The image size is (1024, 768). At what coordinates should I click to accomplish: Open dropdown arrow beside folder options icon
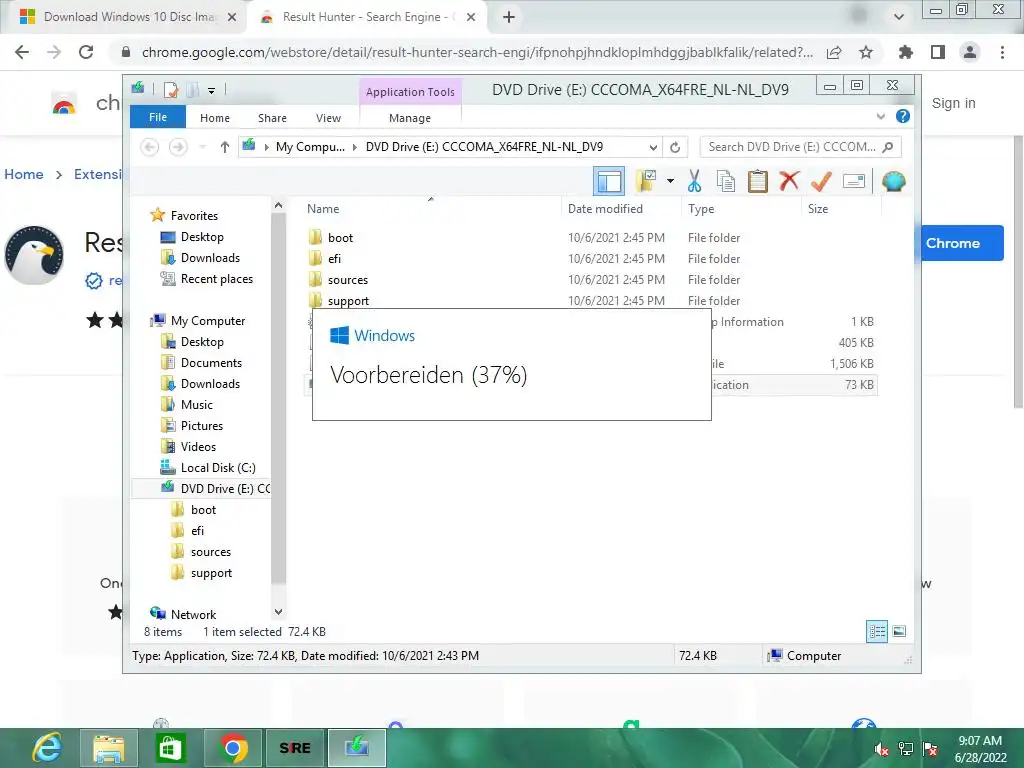[x=670, y=181]
